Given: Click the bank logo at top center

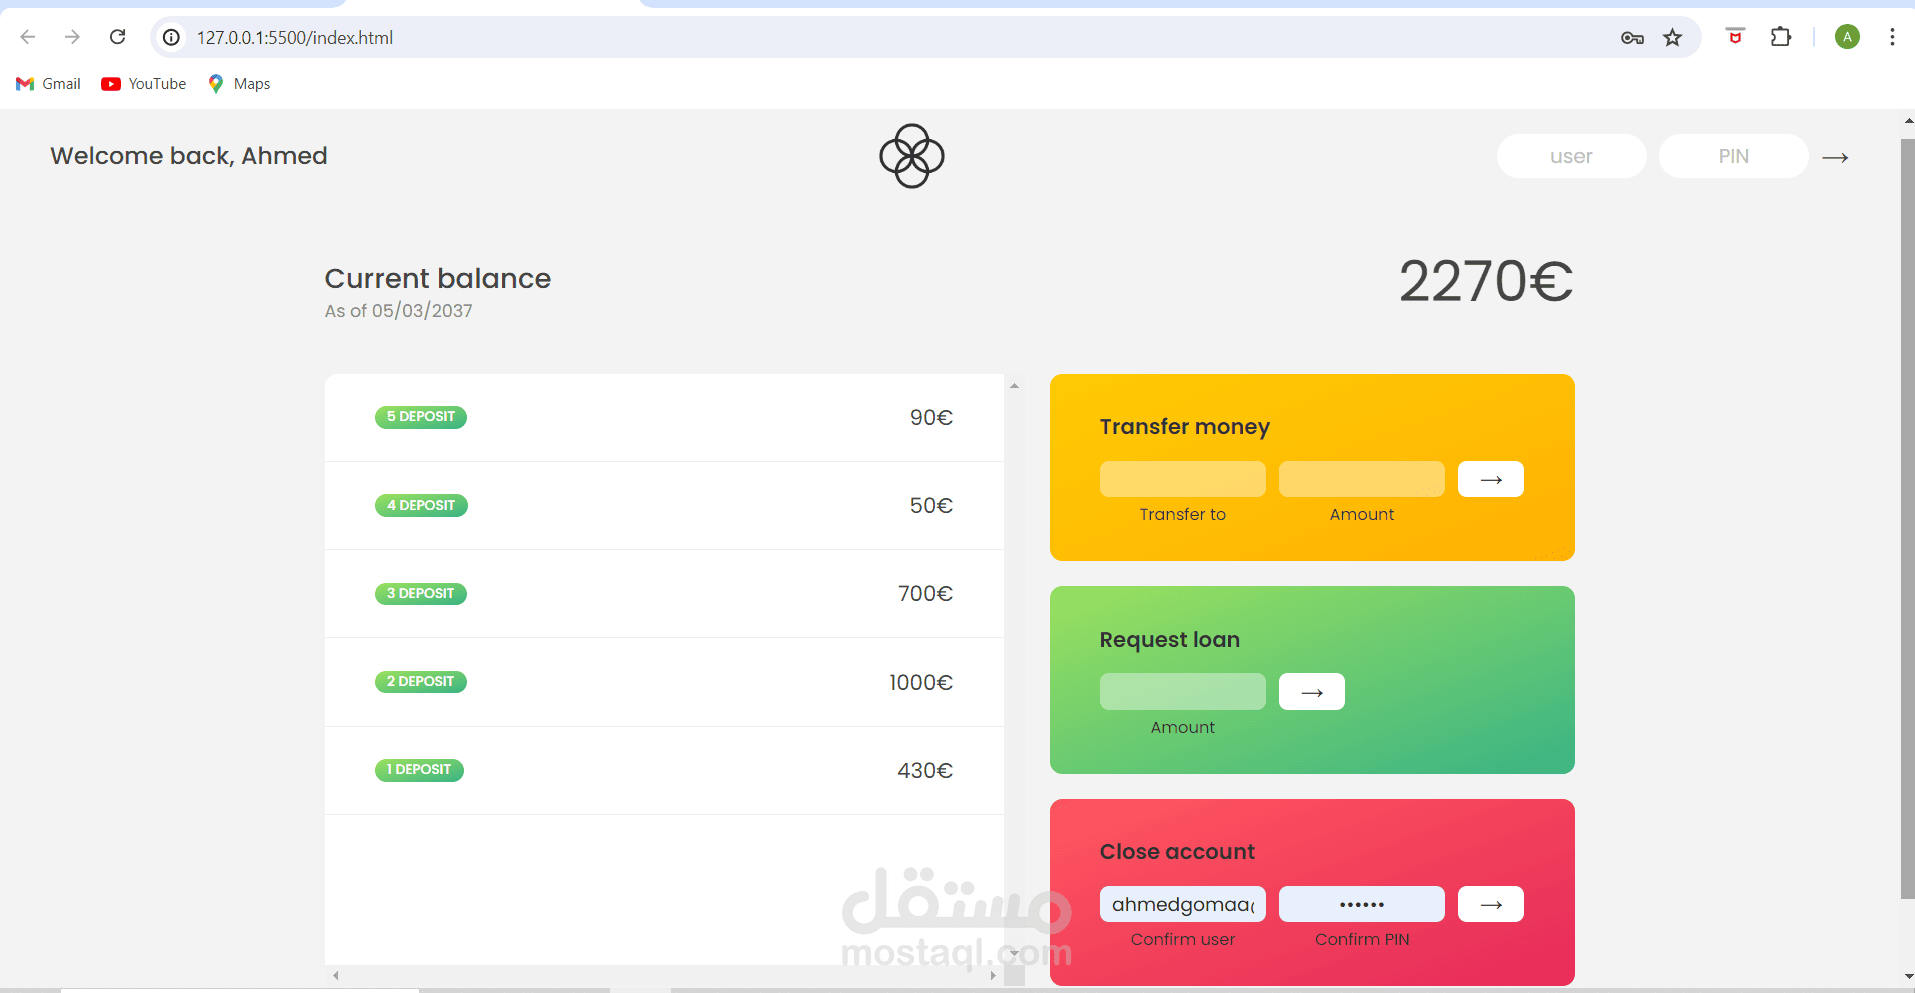Looking at the screenshot, I should 911,156.
